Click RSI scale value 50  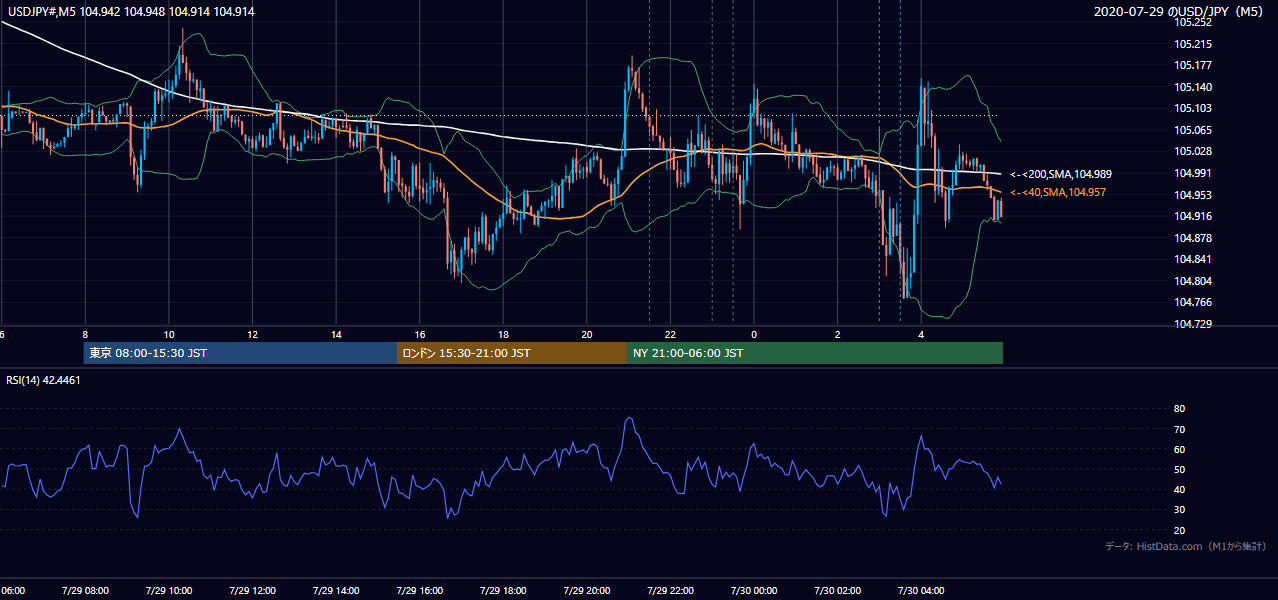1179,469
